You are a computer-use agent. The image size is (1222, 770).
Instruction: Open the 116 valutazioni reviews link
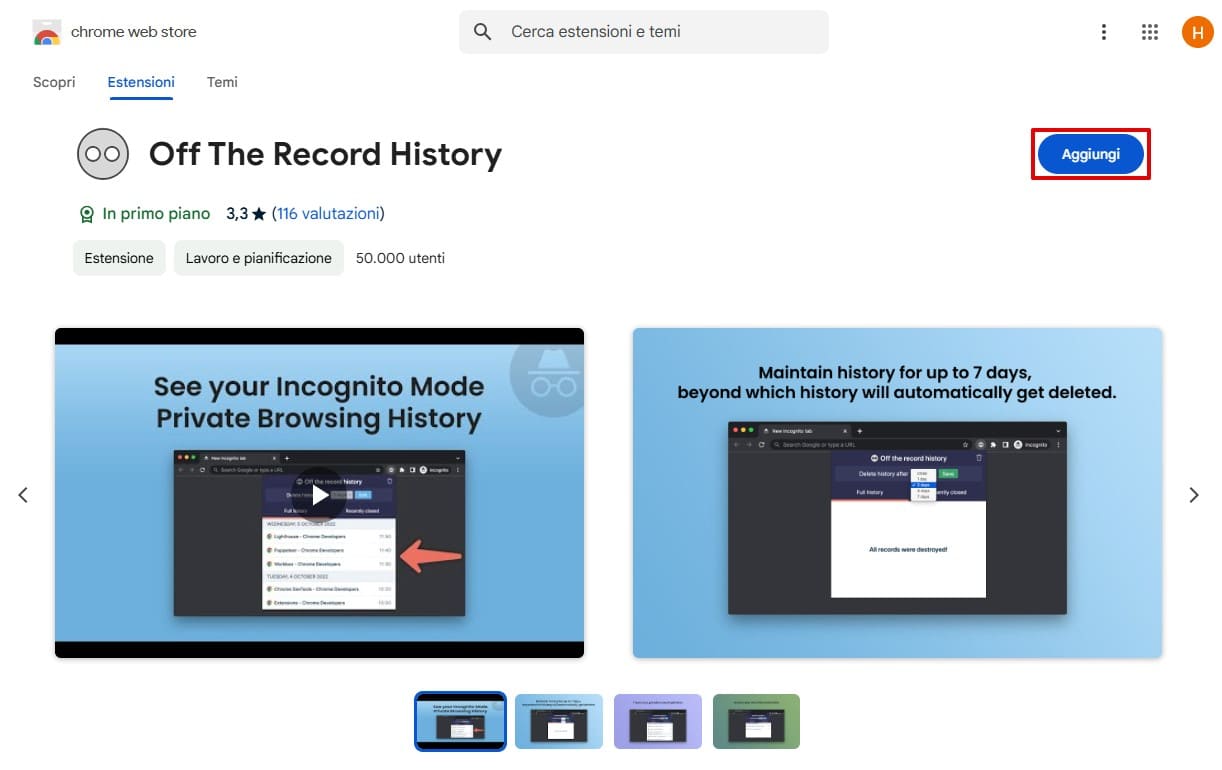[x=328, y=214]
